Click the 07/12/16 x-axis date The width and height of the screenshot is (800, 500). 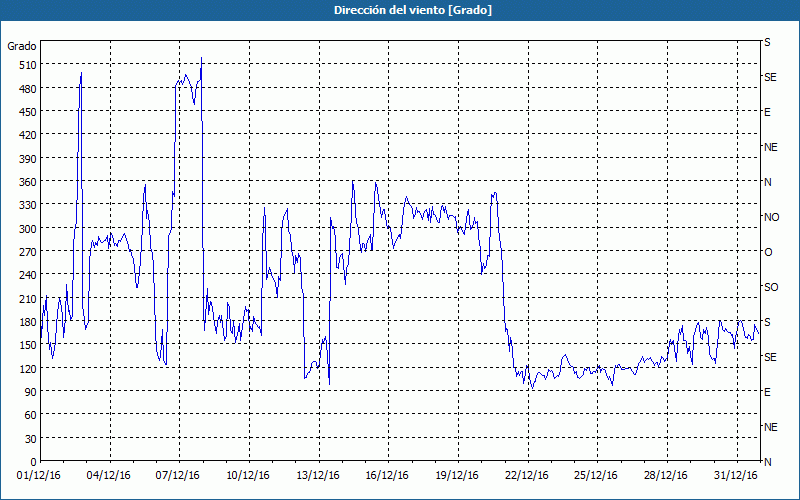click(178, 476)
